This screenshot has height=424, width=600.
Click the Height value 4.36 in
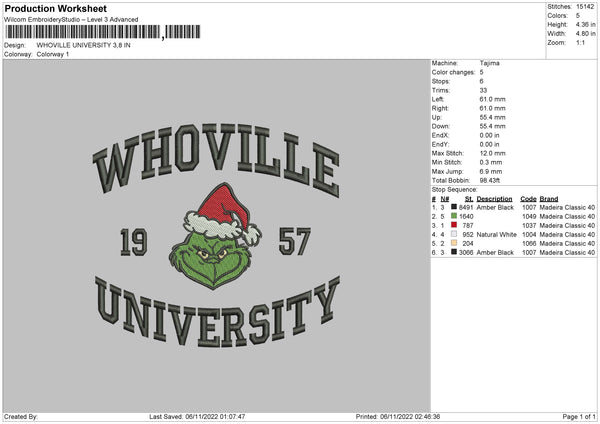(x=585, y=24)
